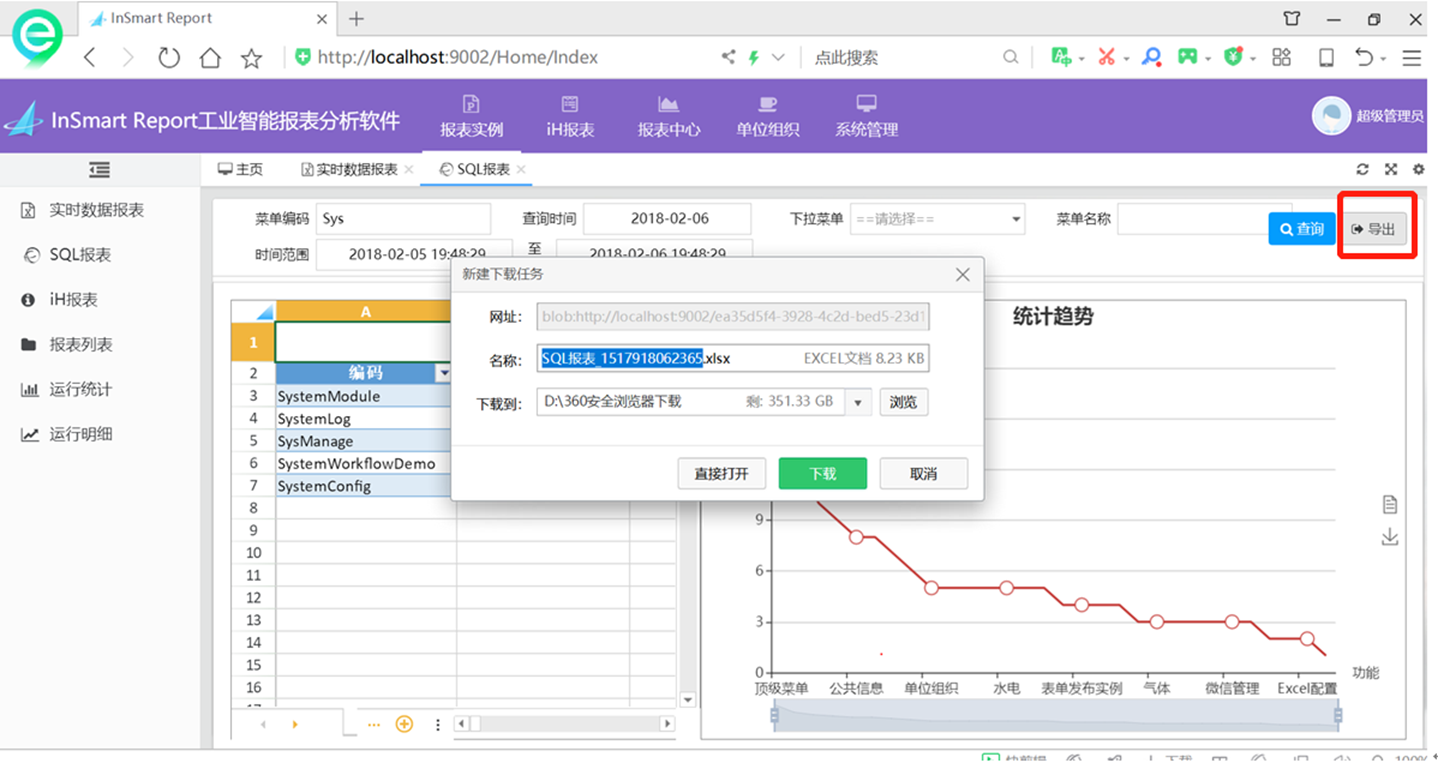Click the spreadsheet vertical scrollbar down arrow
Viewport: 1438px width, 763px height.
687,700
